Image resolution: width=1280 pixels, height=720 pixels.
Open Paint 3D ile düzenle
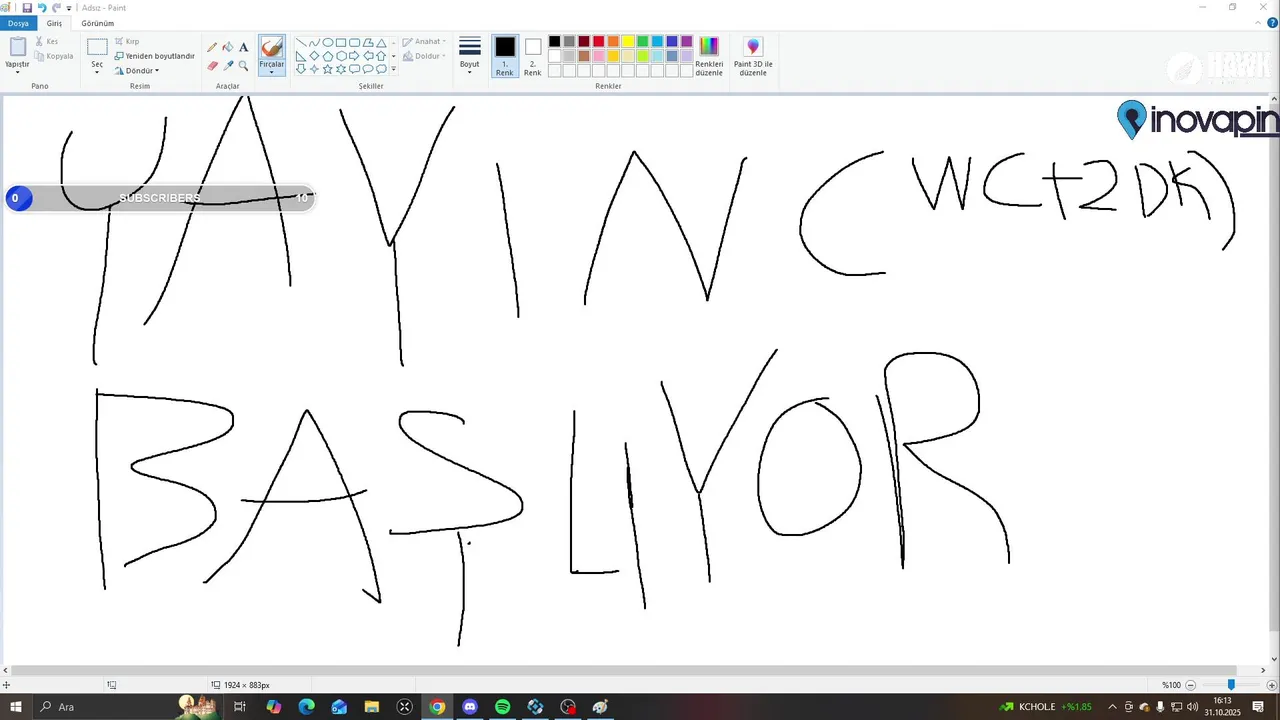[753, 56]
